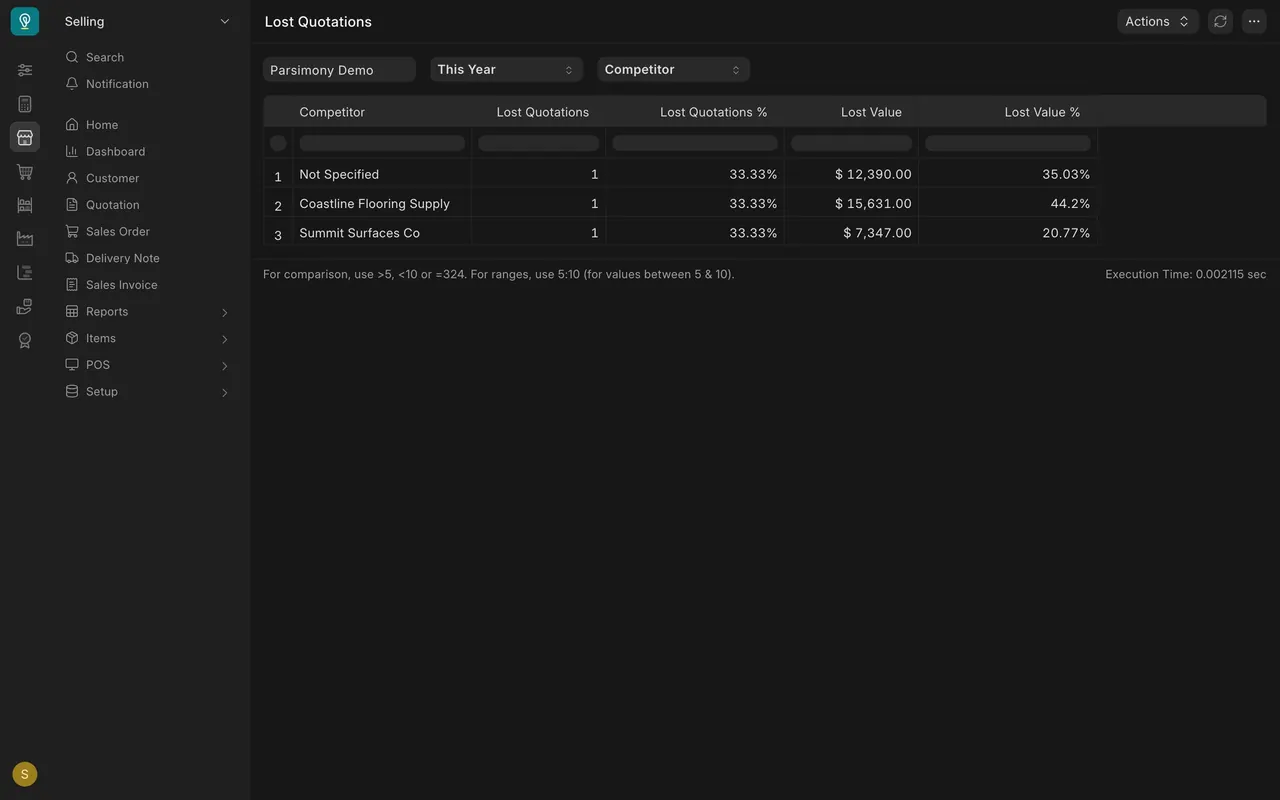Open the Actions dropdown

coord(1158,21)
